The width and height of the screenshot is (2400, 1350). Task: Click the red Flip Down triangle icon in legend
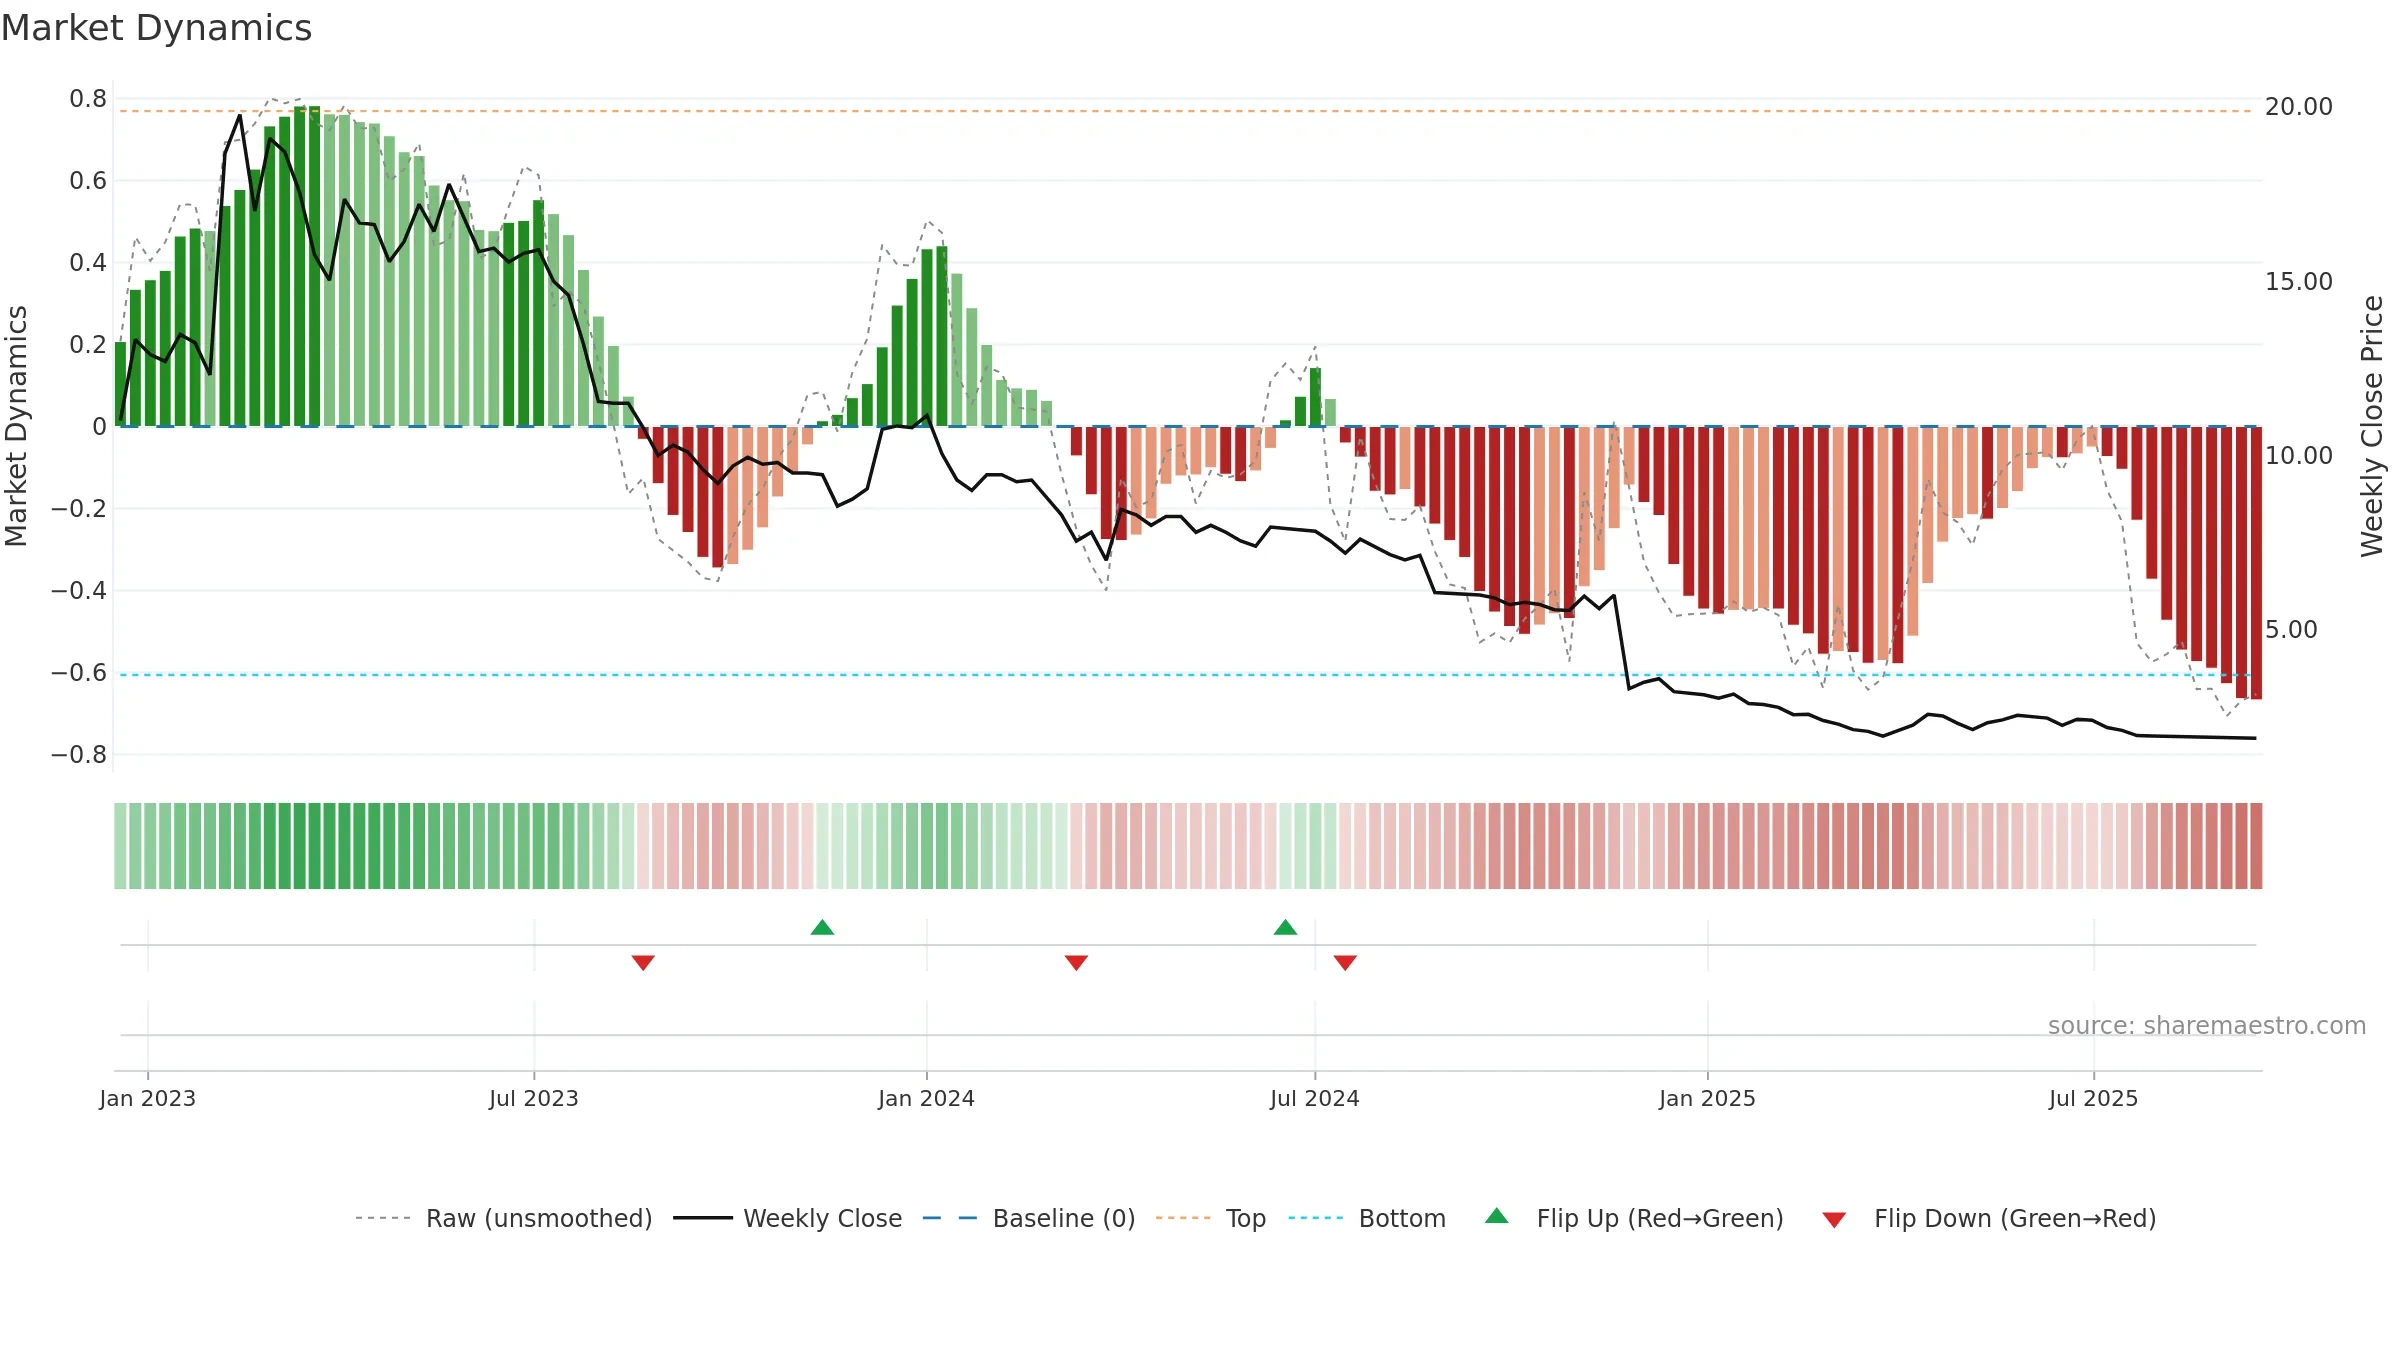[1834, 1220]
